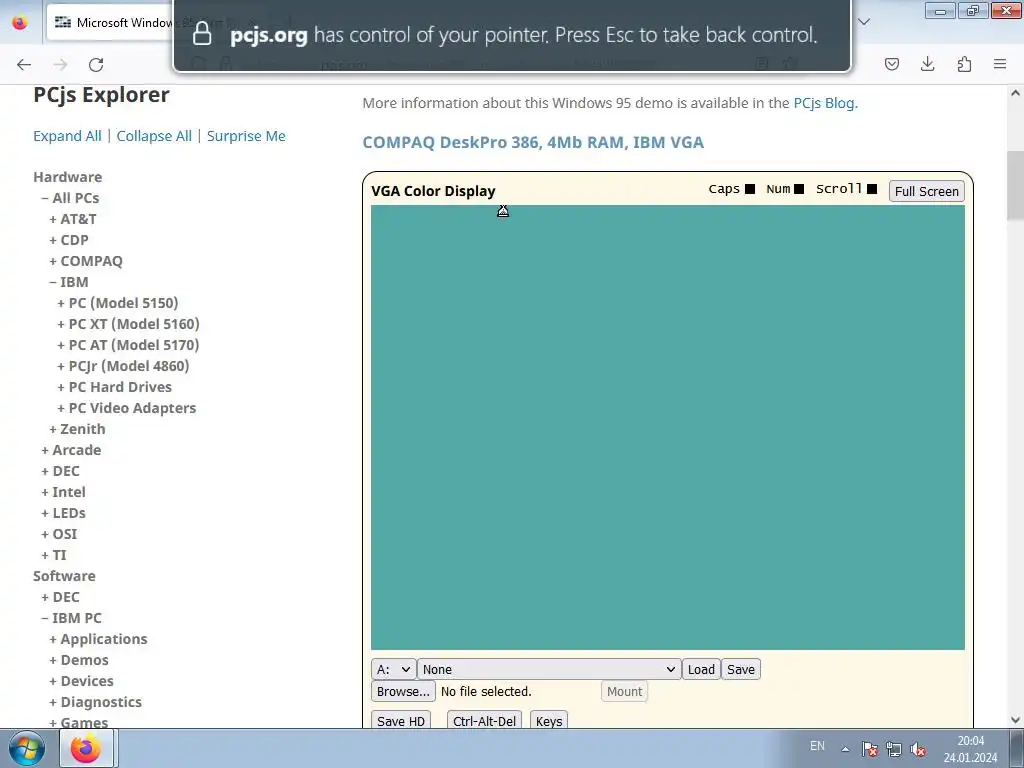Toggle the Scroll lock indicator
This screenshot has height=768, width=1024.
pos(872,189)
